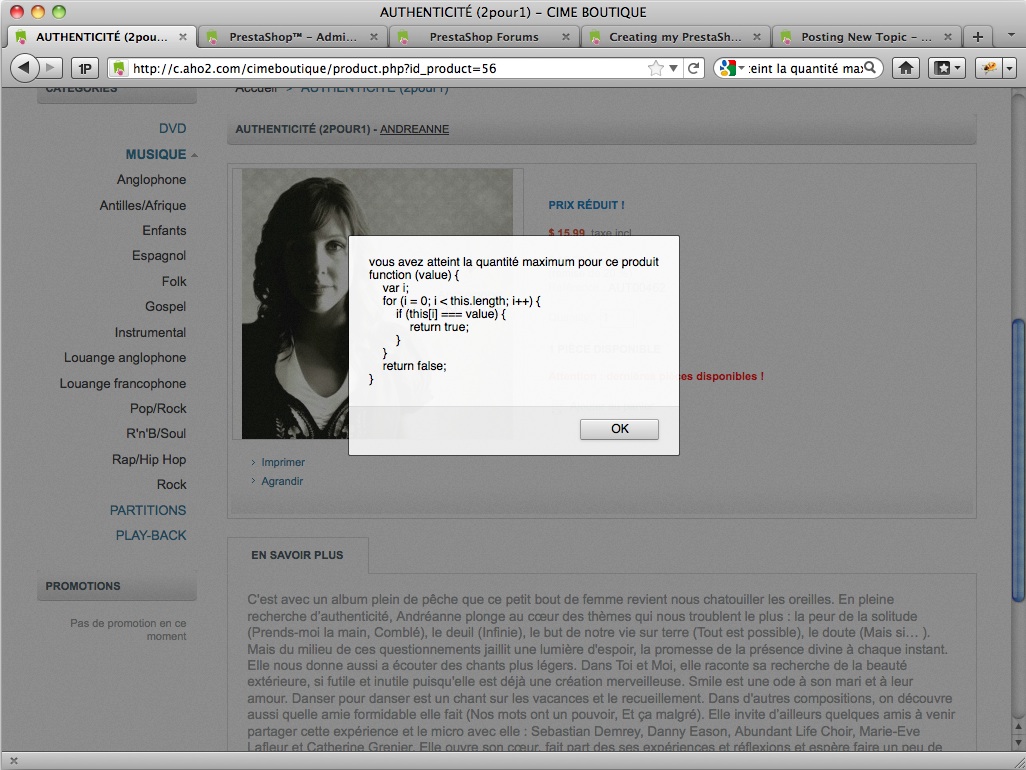Image resolution: width=1026 pixels, height=770 pixels.
Task: Close the status bar with the x icon
Action: point(14,760)
